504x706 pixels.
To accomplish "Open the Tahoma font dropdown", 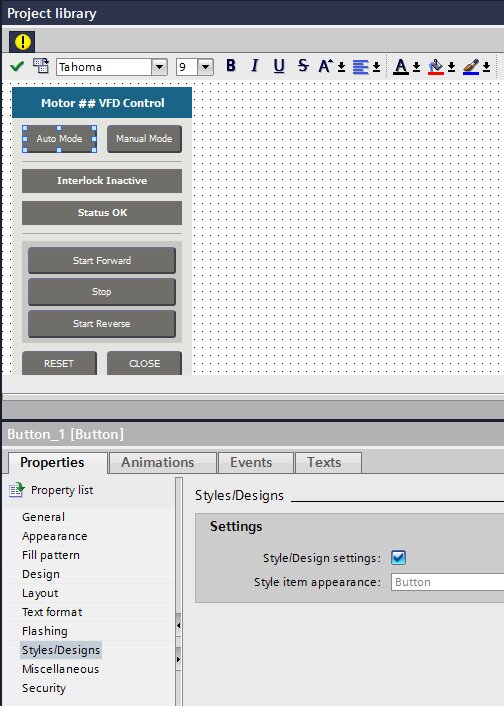I will tap(159, 67).
